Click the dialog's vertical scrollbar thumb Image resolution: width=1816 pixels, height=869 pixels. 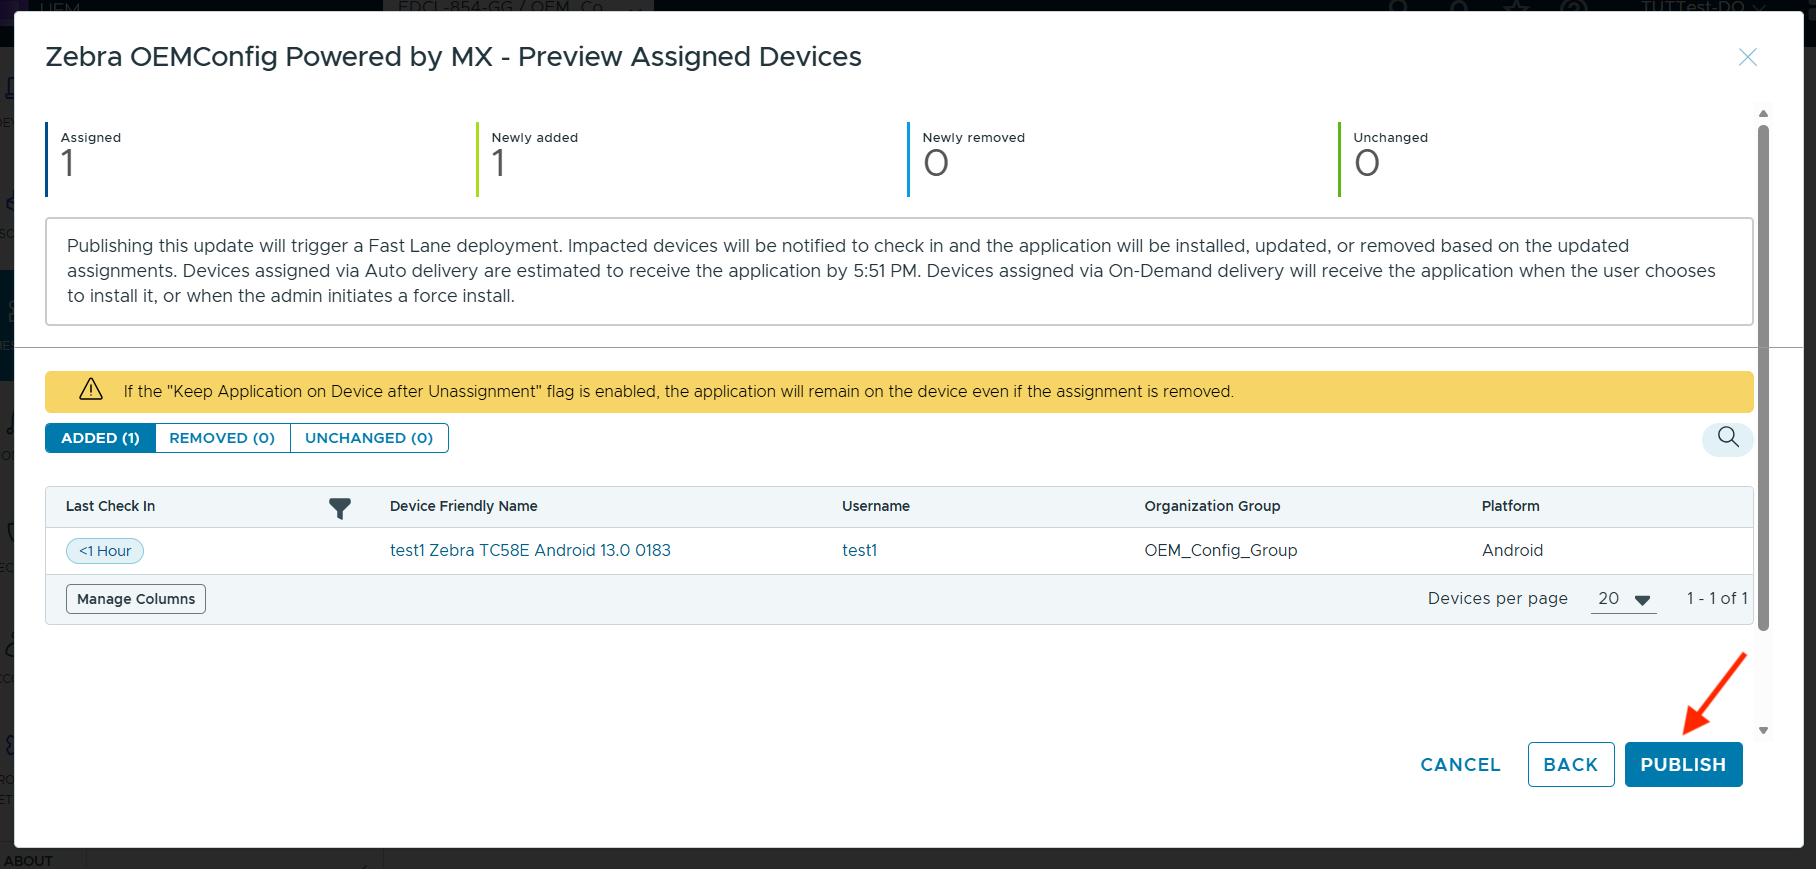(1763, 380)
